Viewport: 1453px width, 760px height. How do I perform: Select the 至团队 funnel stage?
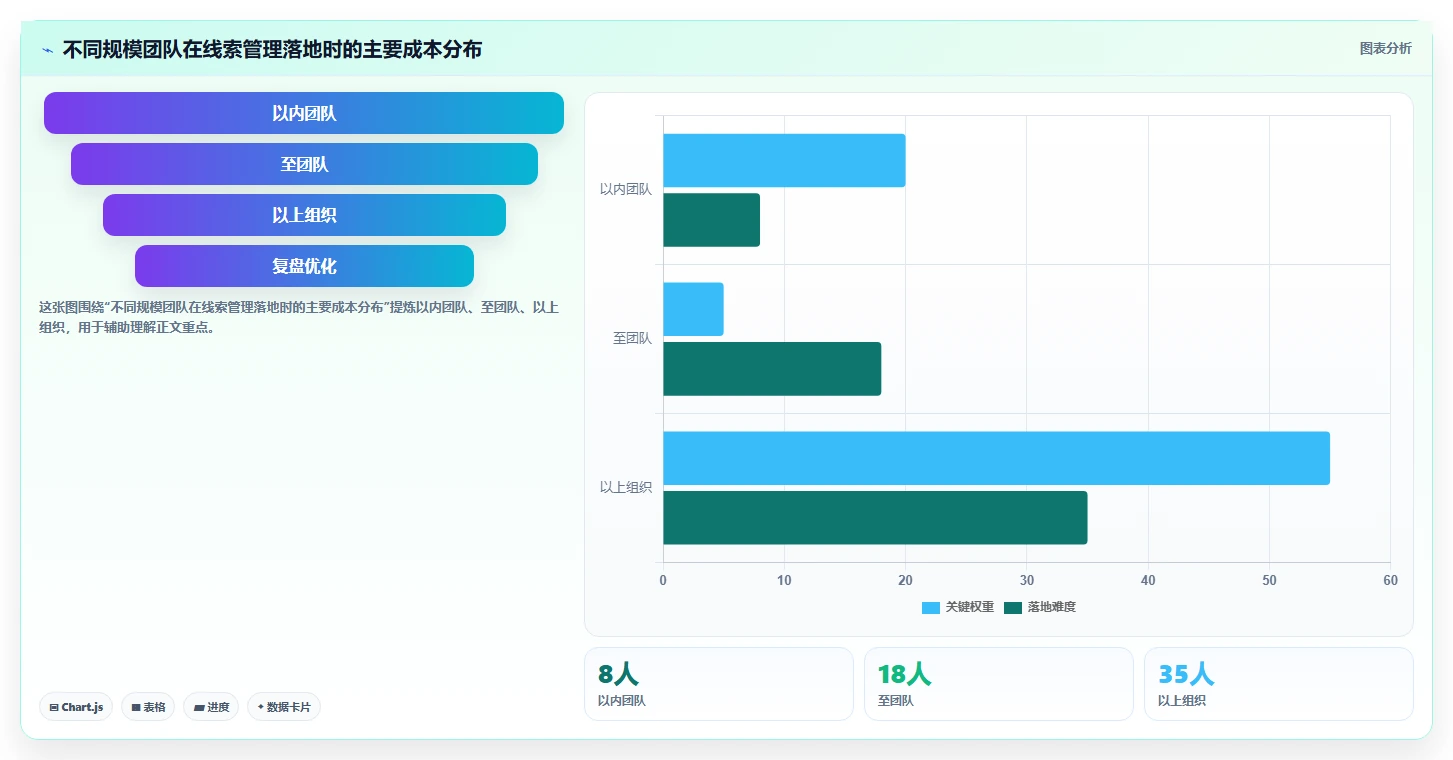pyautogui.click(x=304, y=164)
